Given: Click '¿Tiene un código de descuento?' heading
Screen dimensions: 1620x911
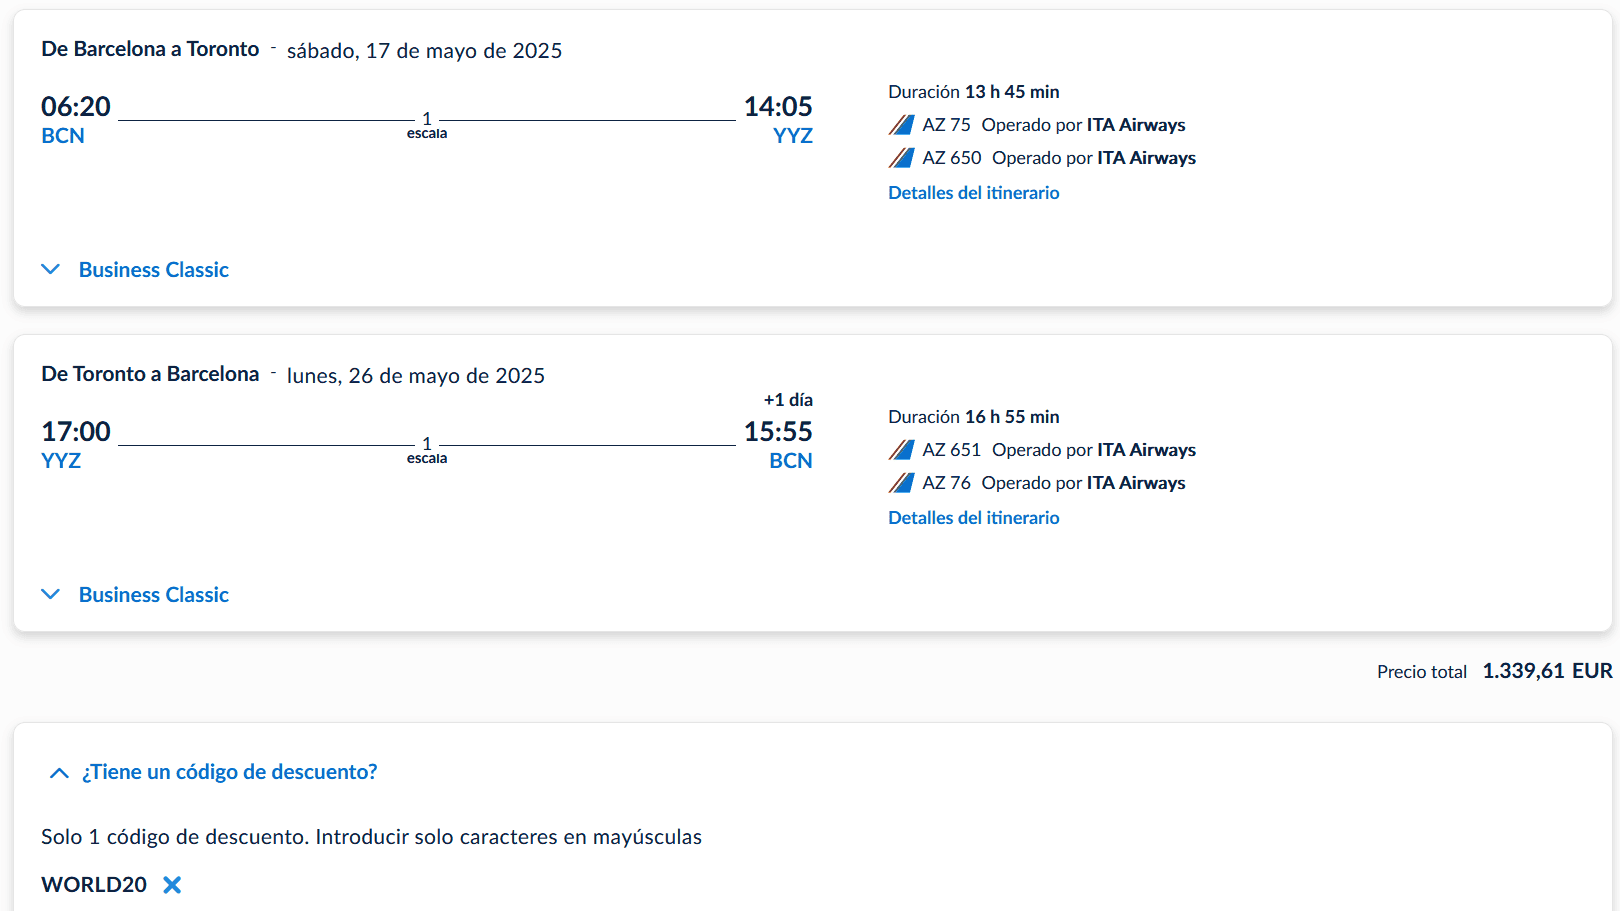Looking at the screenshot, I should (x=229, y=772).
